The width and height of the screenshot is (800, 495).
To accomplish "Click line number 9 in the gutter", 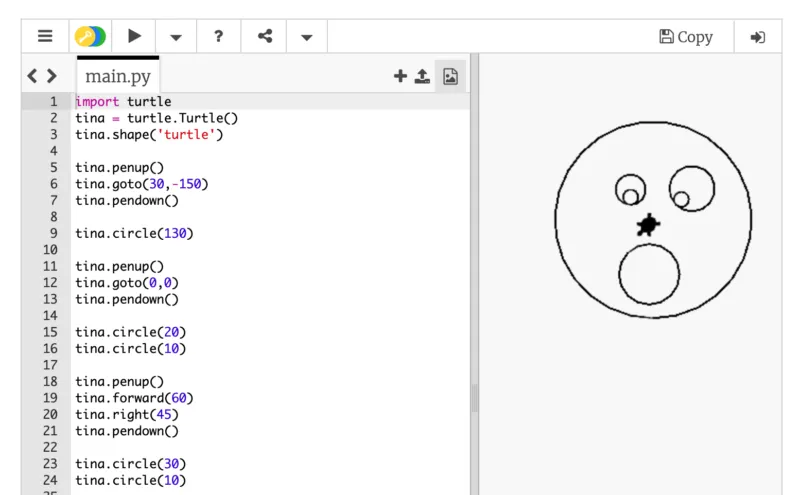I will click(50, 234).
